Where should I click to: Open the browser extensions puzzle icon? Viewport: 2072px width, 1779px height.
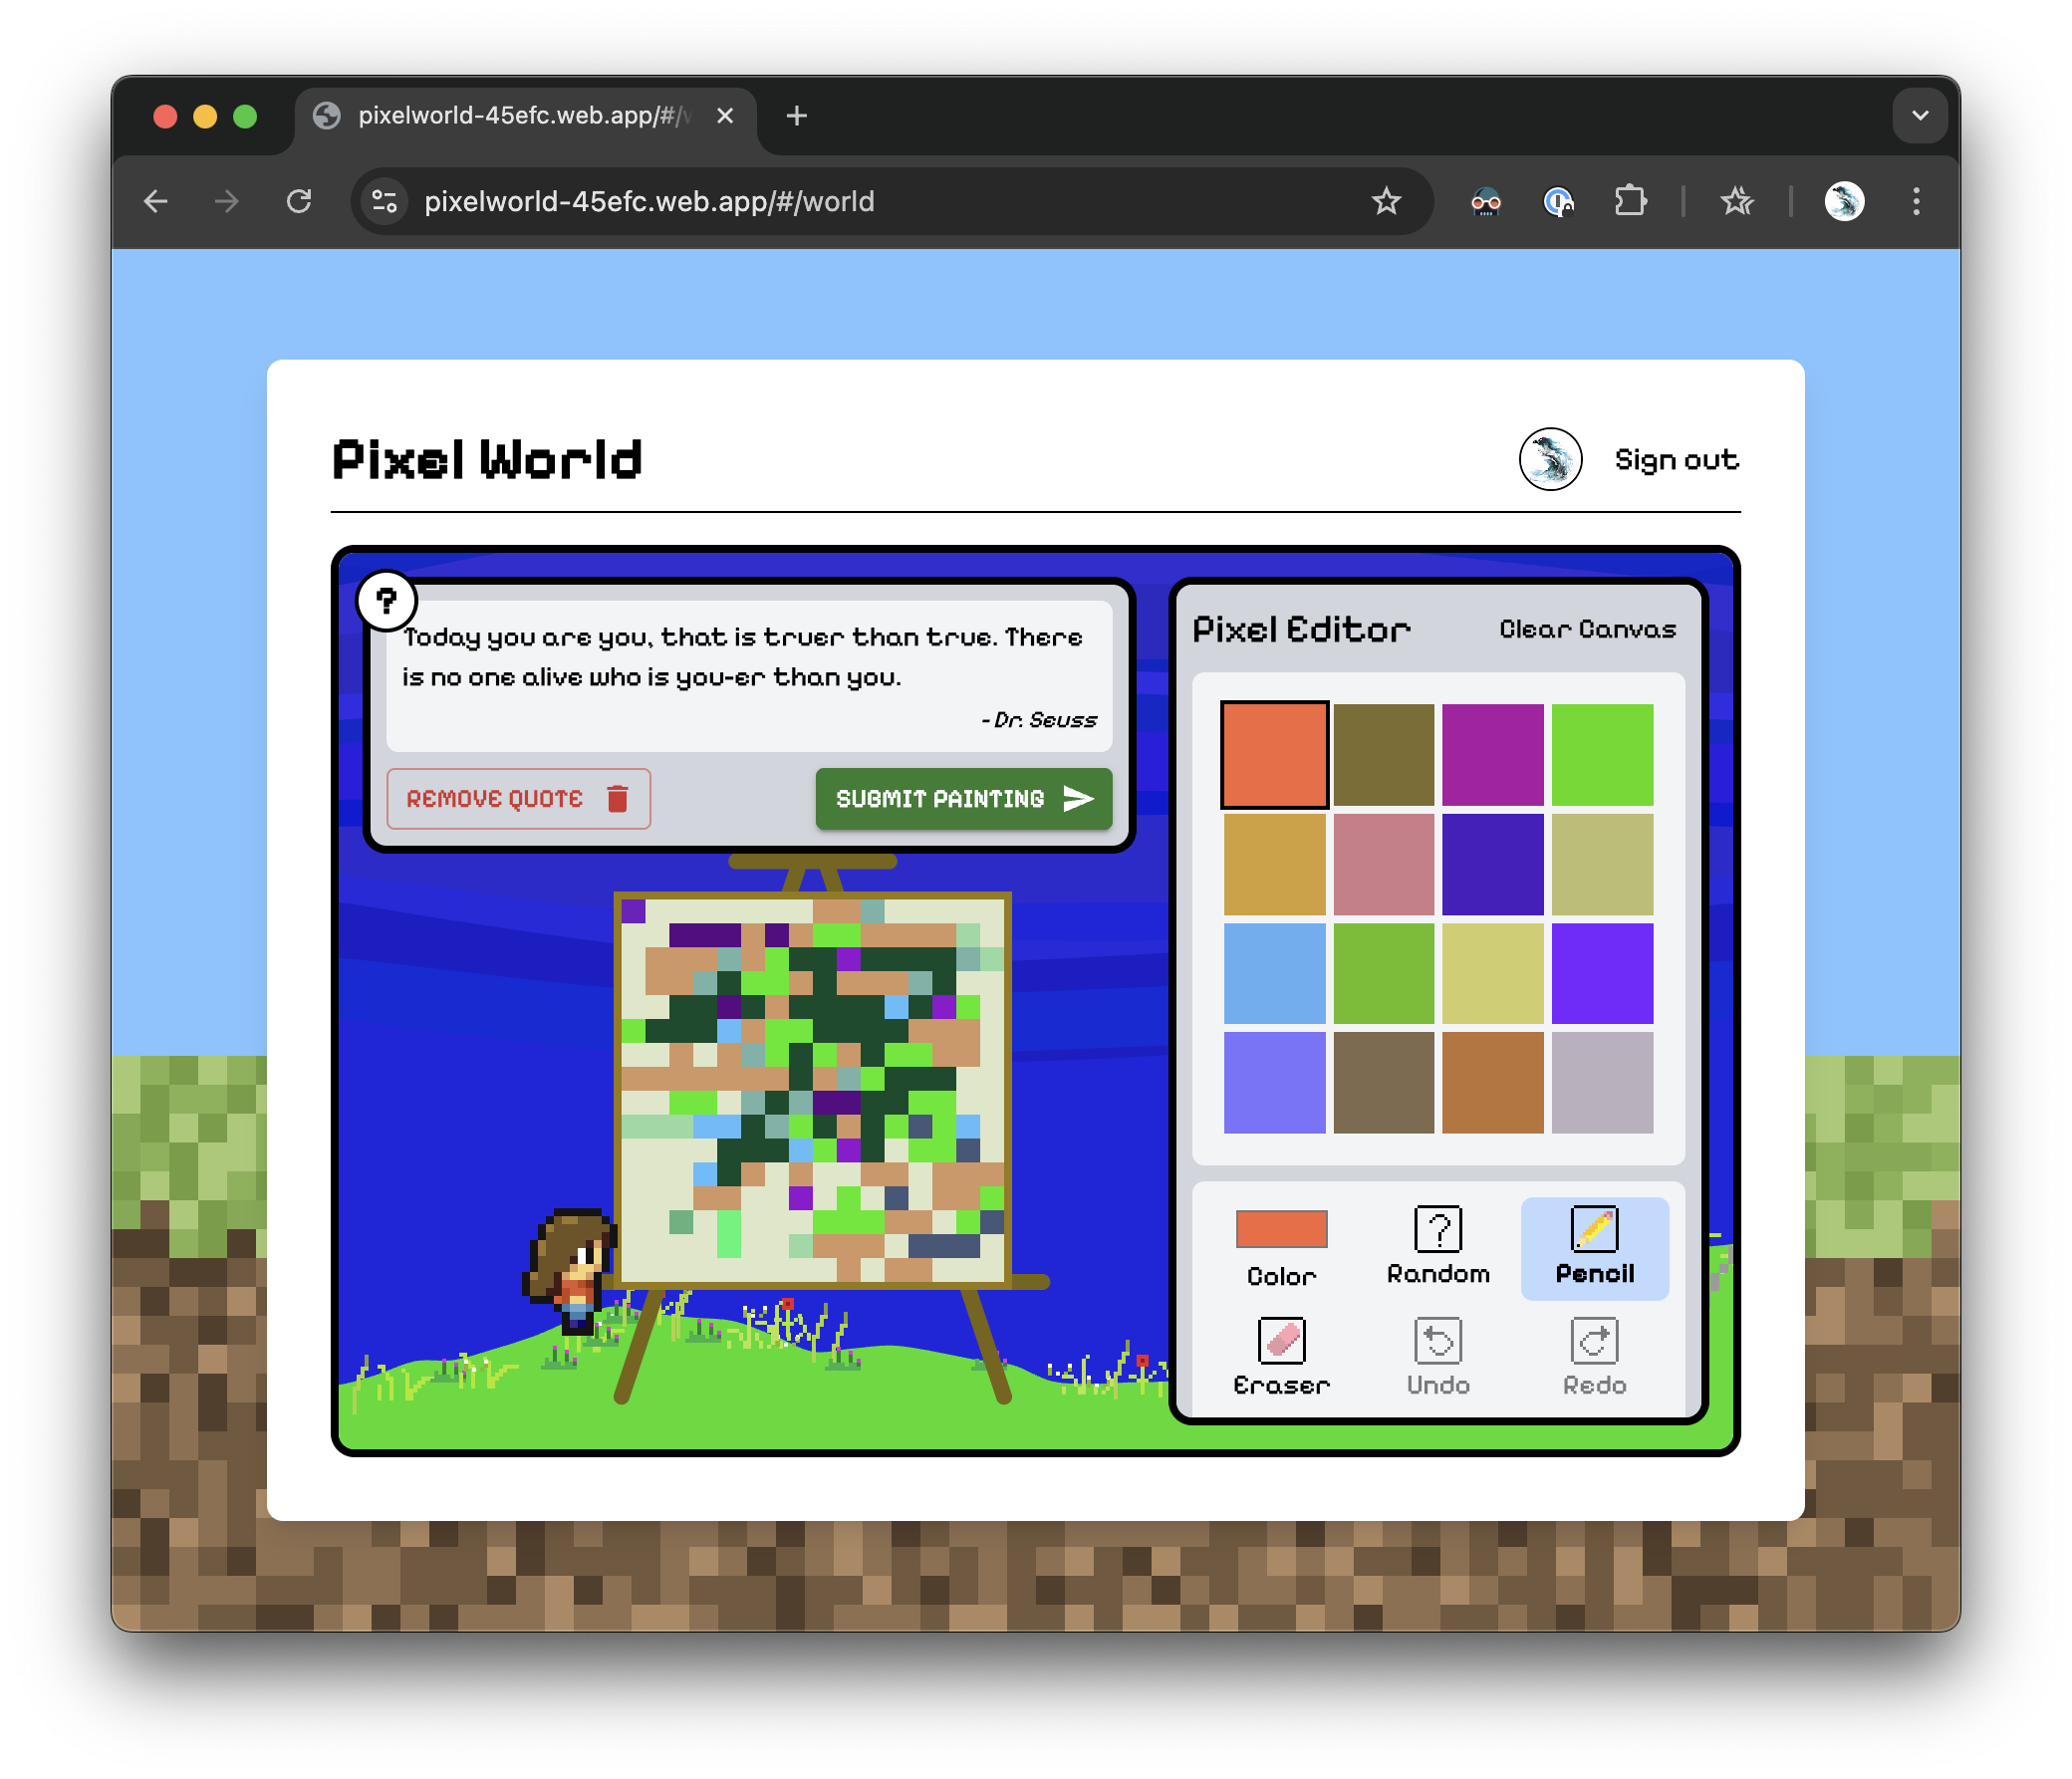[1631, 201]
